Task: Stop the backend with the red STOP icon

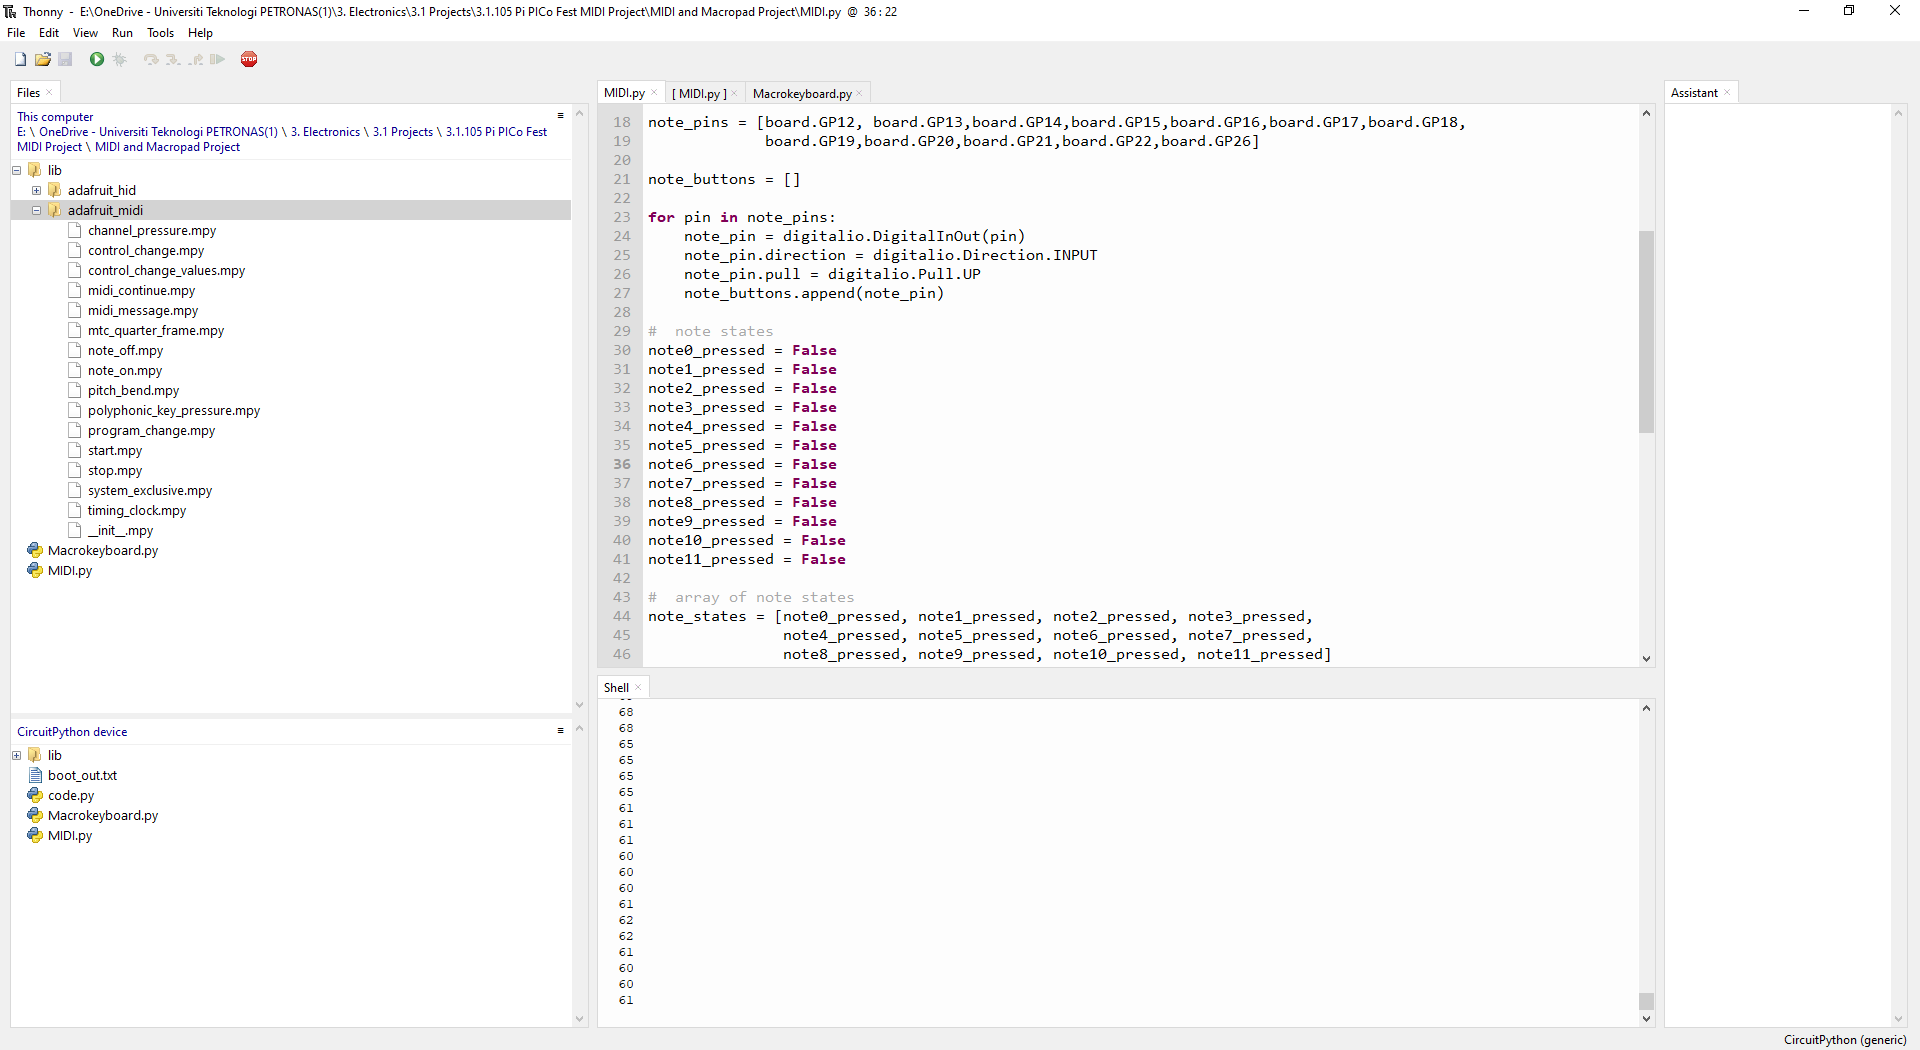Action: pyautogui.click(x=249, y=59)
